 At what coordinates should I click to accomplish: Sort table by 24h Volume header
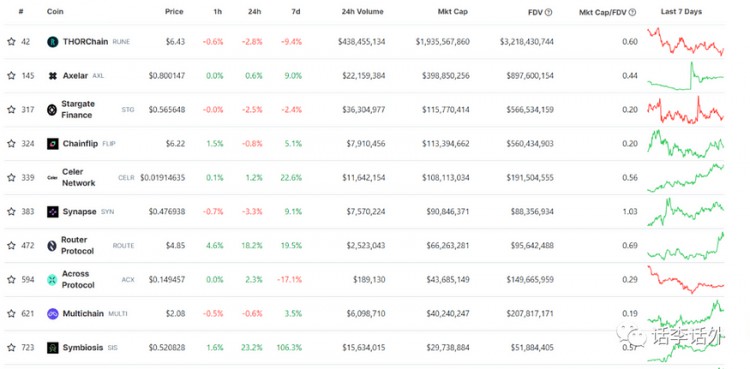pyautogui.click(x=363, y=11)
